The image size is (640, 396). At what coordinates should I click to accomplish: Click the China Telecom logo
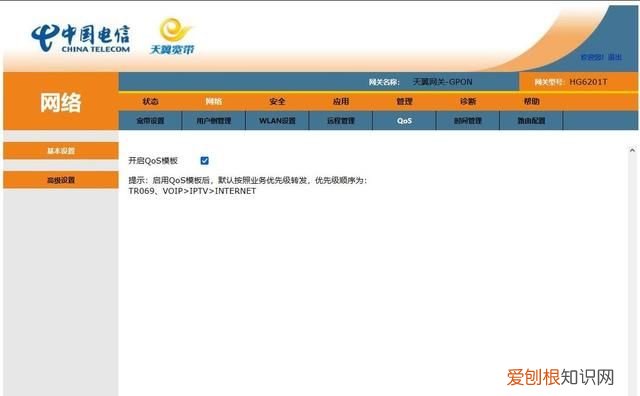pyautogui.click(x=81, y=38)
